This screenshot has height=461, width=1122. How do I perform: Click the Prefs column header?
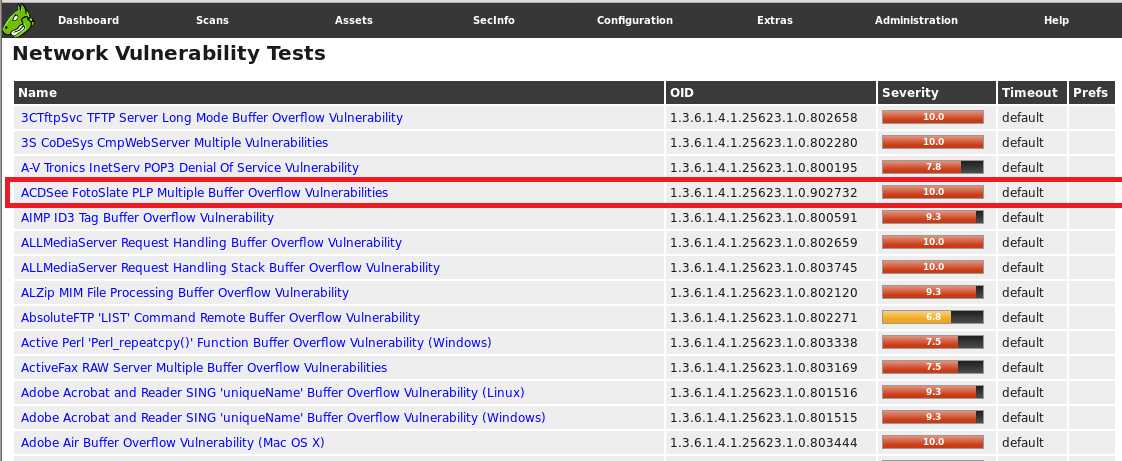[x=1091, y=92]
